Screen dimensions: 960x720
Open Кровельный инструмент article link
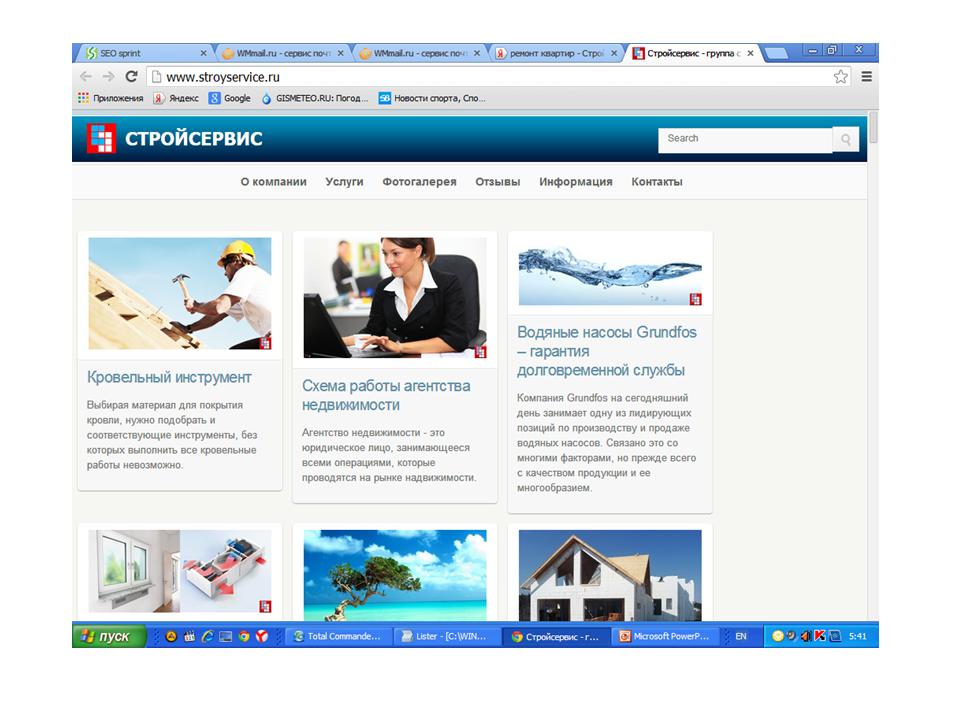coord(169,377)
